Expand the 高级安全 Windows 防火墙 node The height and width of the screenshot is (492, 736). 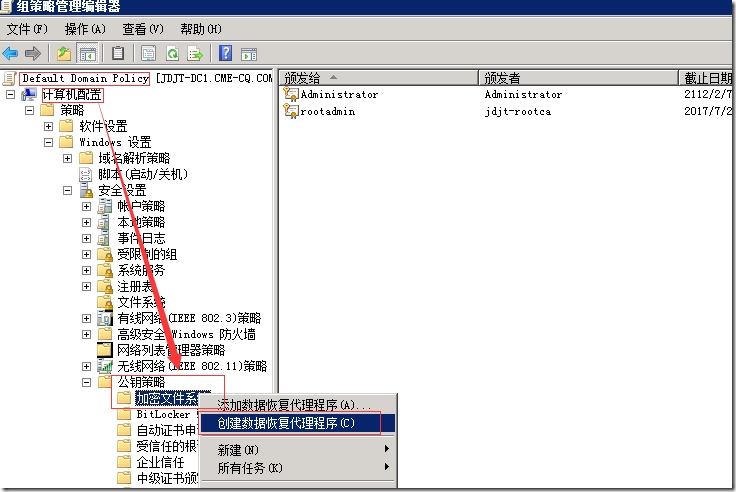tap(86, 334)
